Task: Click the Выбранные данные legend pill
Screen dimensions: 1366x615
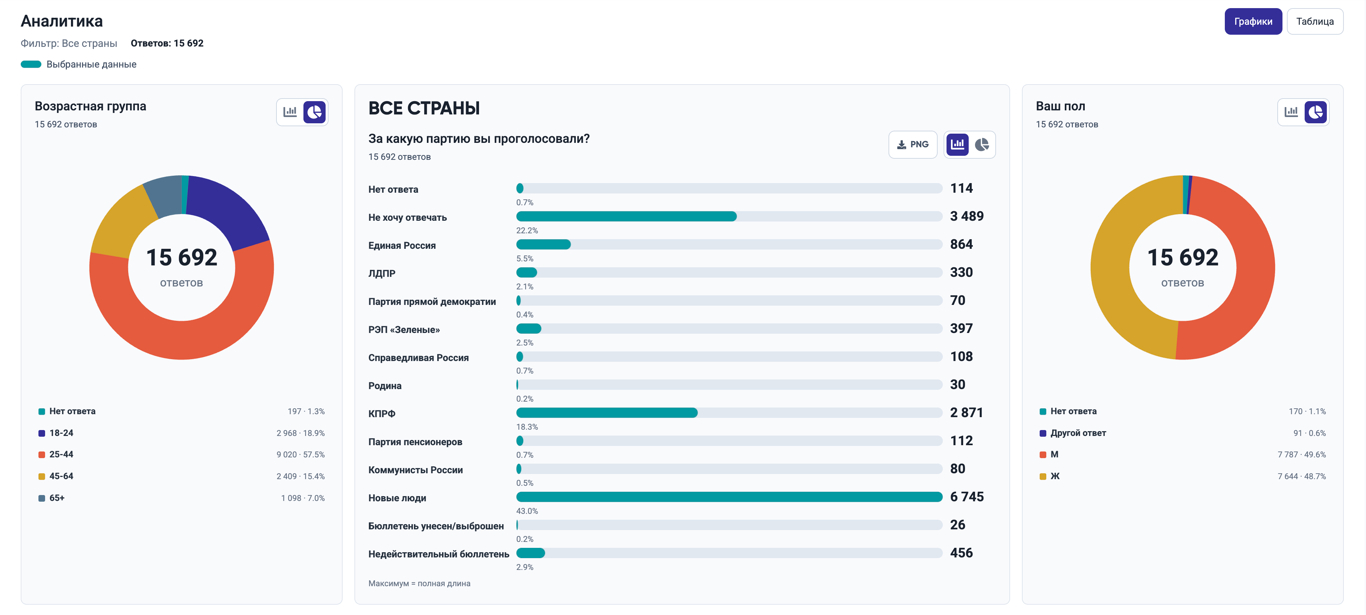Action: pos(31,64)
